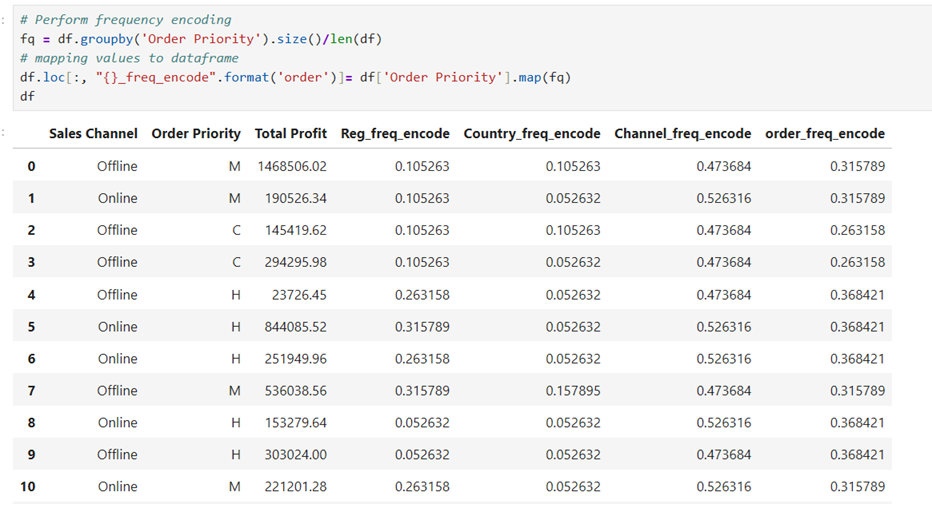Click the Sales Channel column header
Viewport: 932px width, 507px height.
tap(93, 134)
